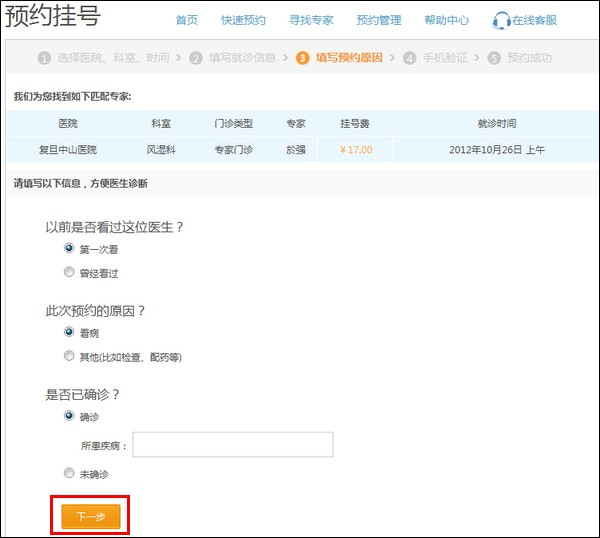Select 确诊 radio button
This screenshot has width=600, height=538.
pos(69,415)
